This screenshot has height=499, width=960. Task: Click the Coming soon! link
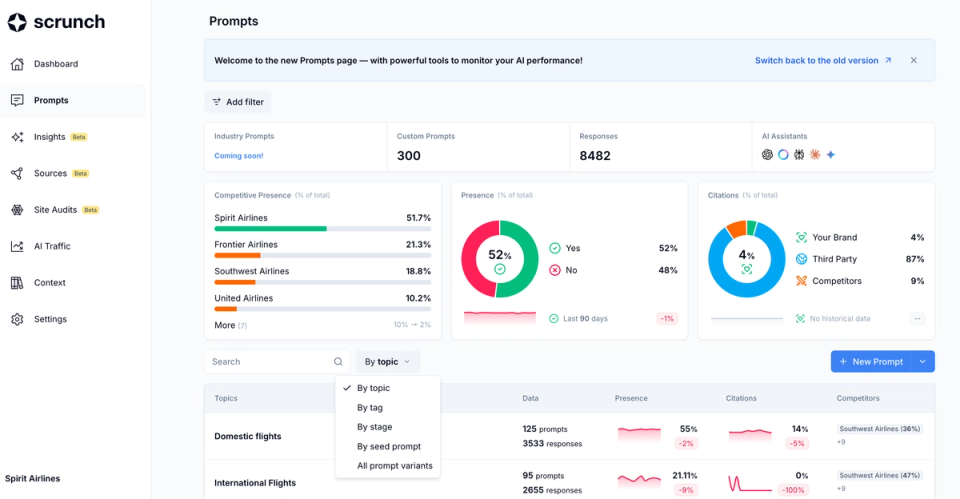239,156
